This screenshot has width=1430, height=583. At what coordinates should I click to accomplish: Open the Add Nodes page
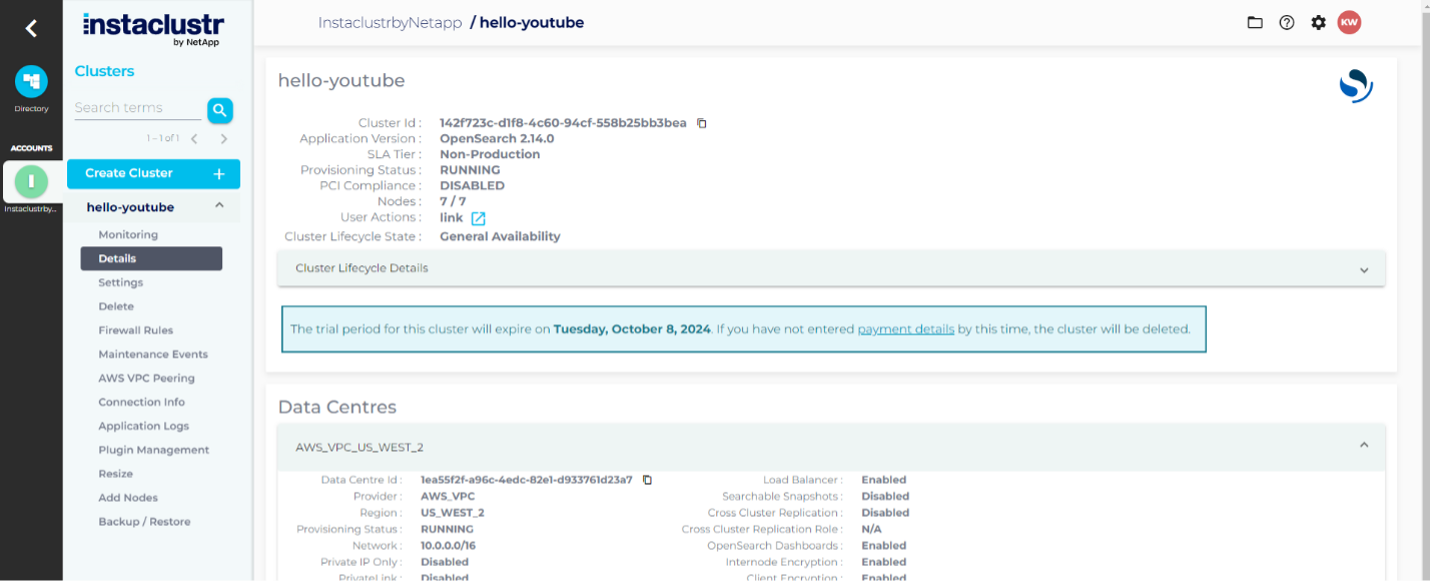click(x=128, y=498)
